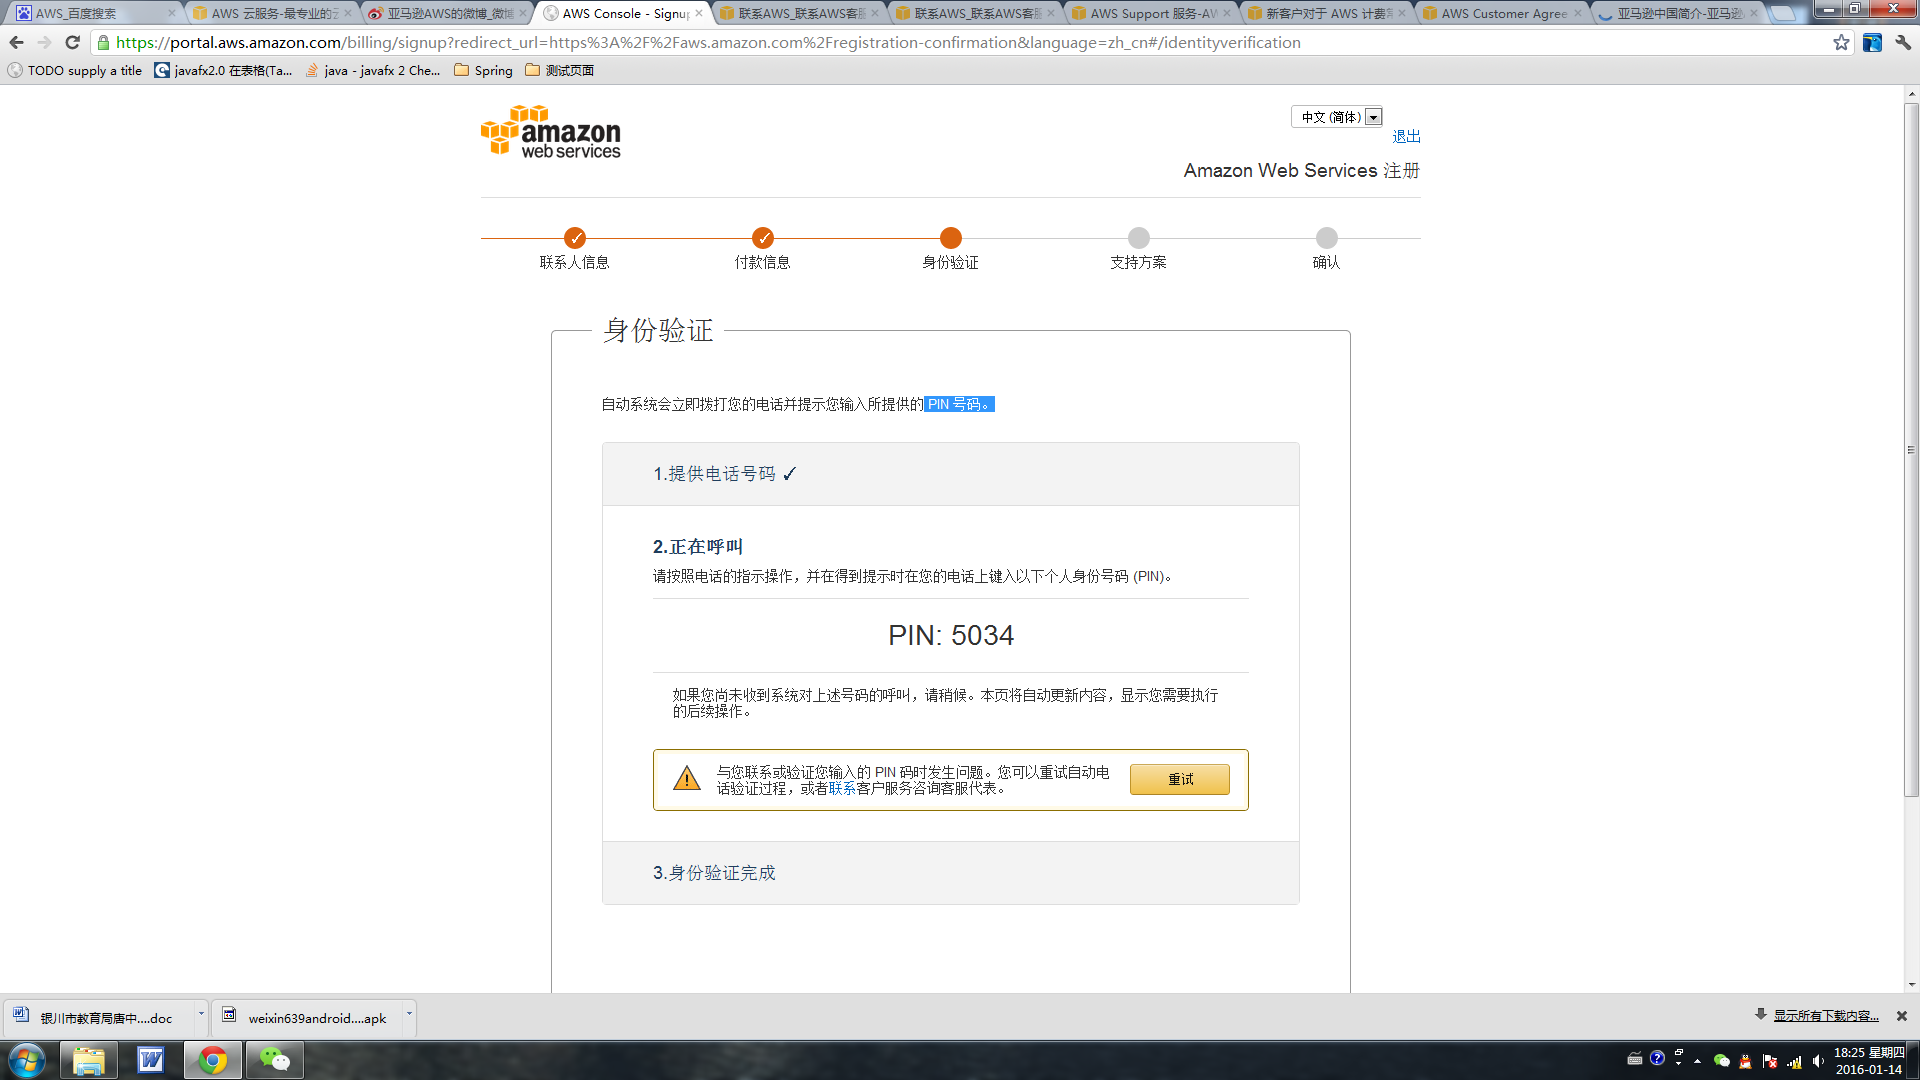1920x1080 pixels.
Task: Open a new browser tab
Action: (x=1783, y=13)
